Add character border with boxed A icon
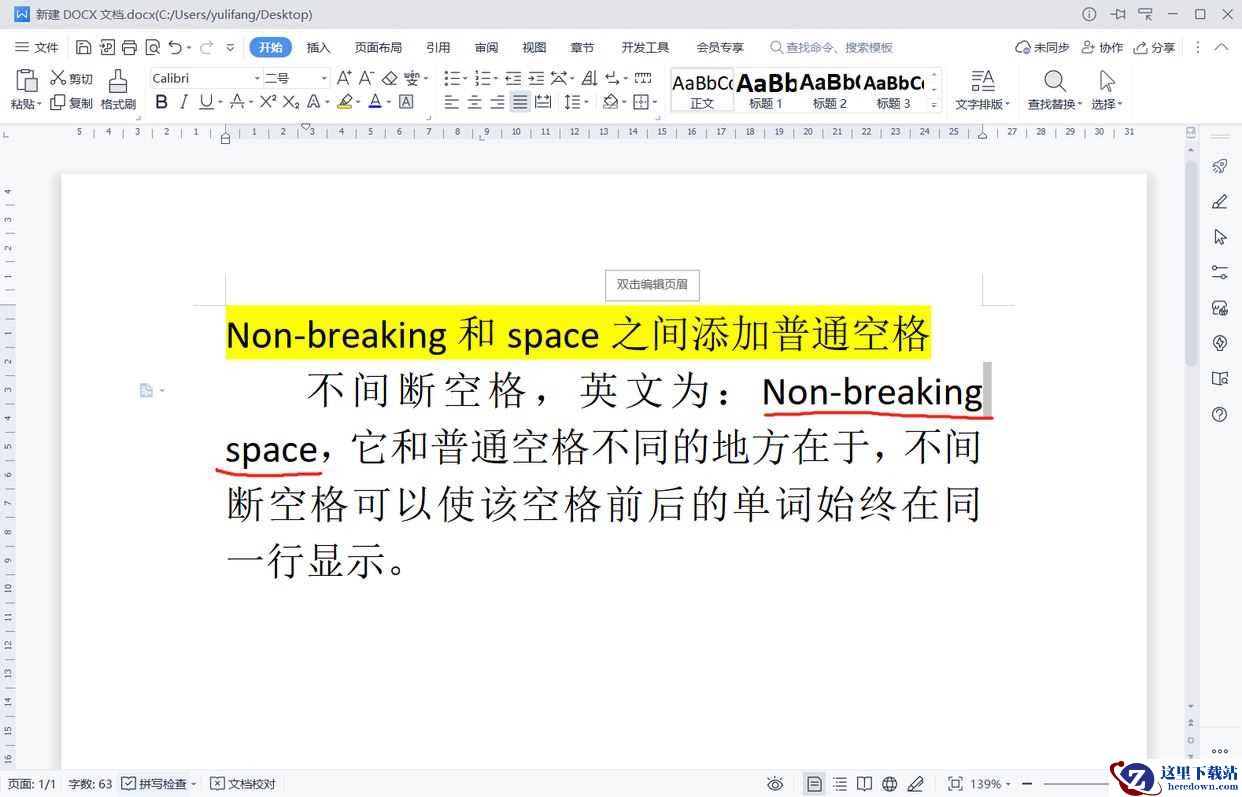The width and height of the screenshot is (1242, 797). [406, 102]
